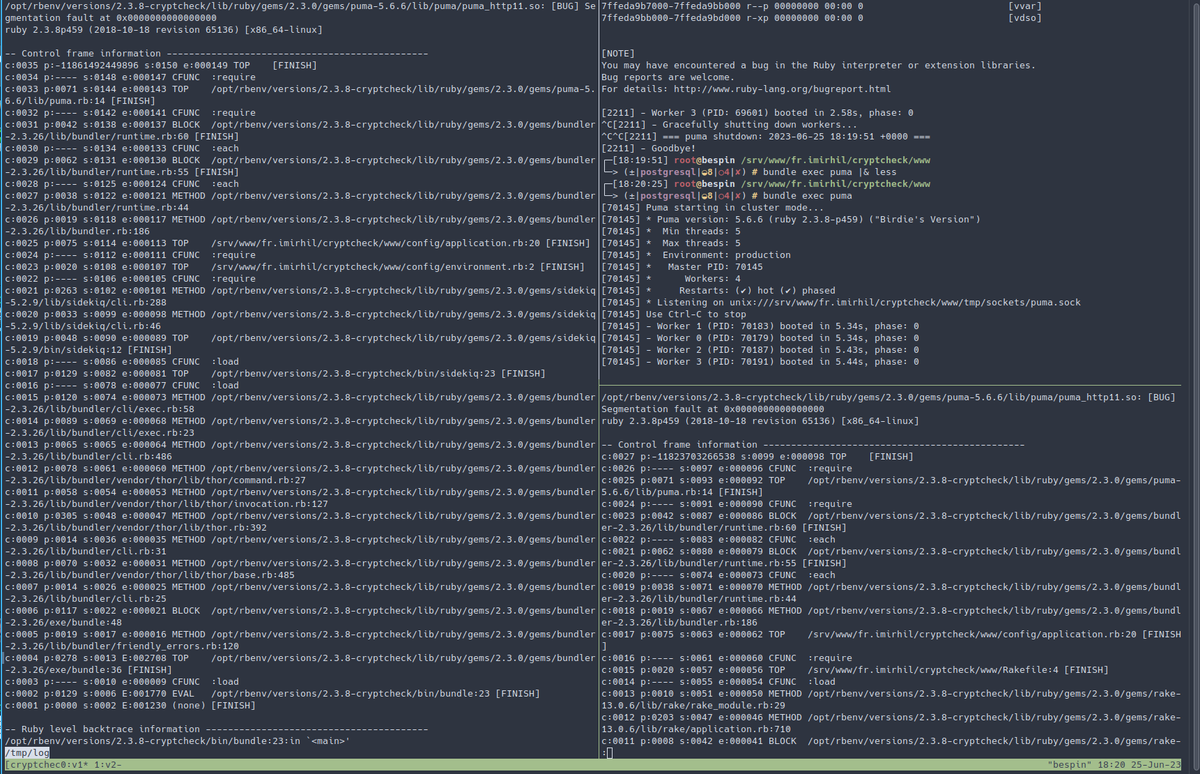Select "Worker 1 (PID: 70183)" line

[760, 326]
